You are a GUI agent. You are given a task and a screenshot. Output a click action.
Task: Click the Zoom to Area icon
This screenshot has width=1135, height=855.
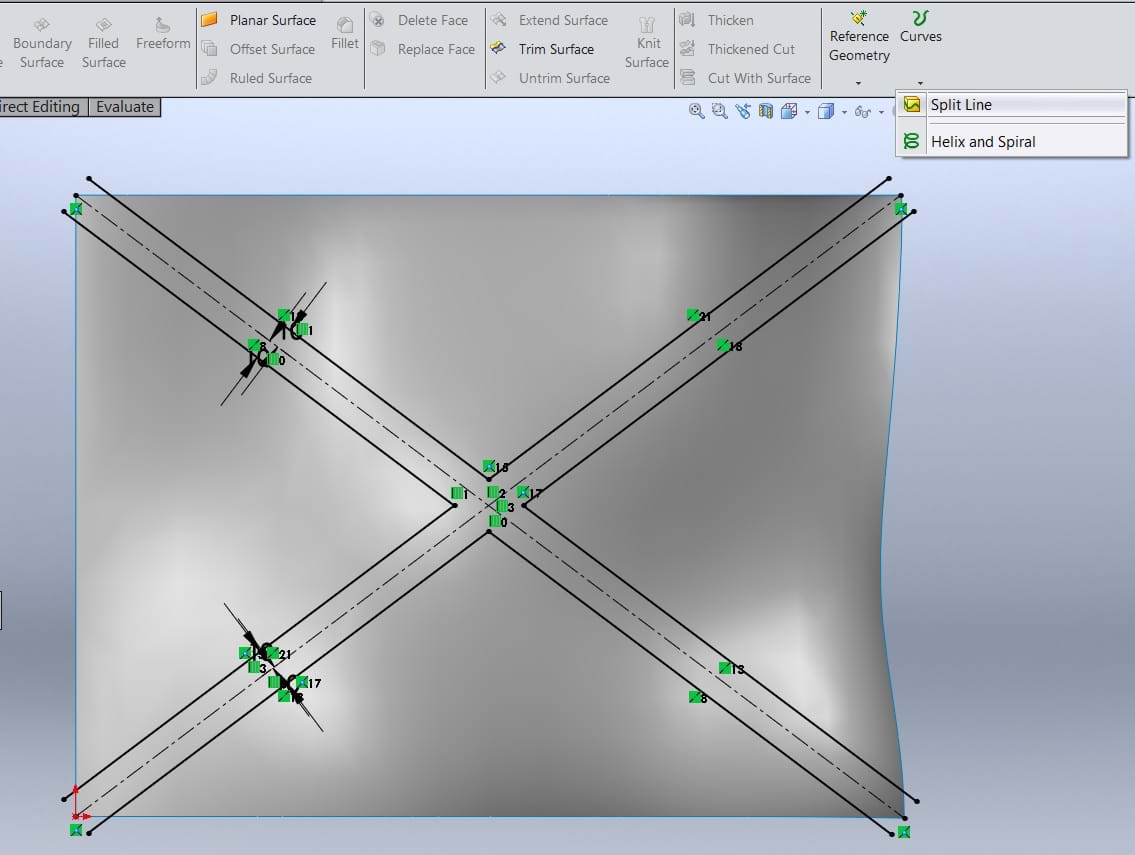pyautogui.click(x=719, y=111)
